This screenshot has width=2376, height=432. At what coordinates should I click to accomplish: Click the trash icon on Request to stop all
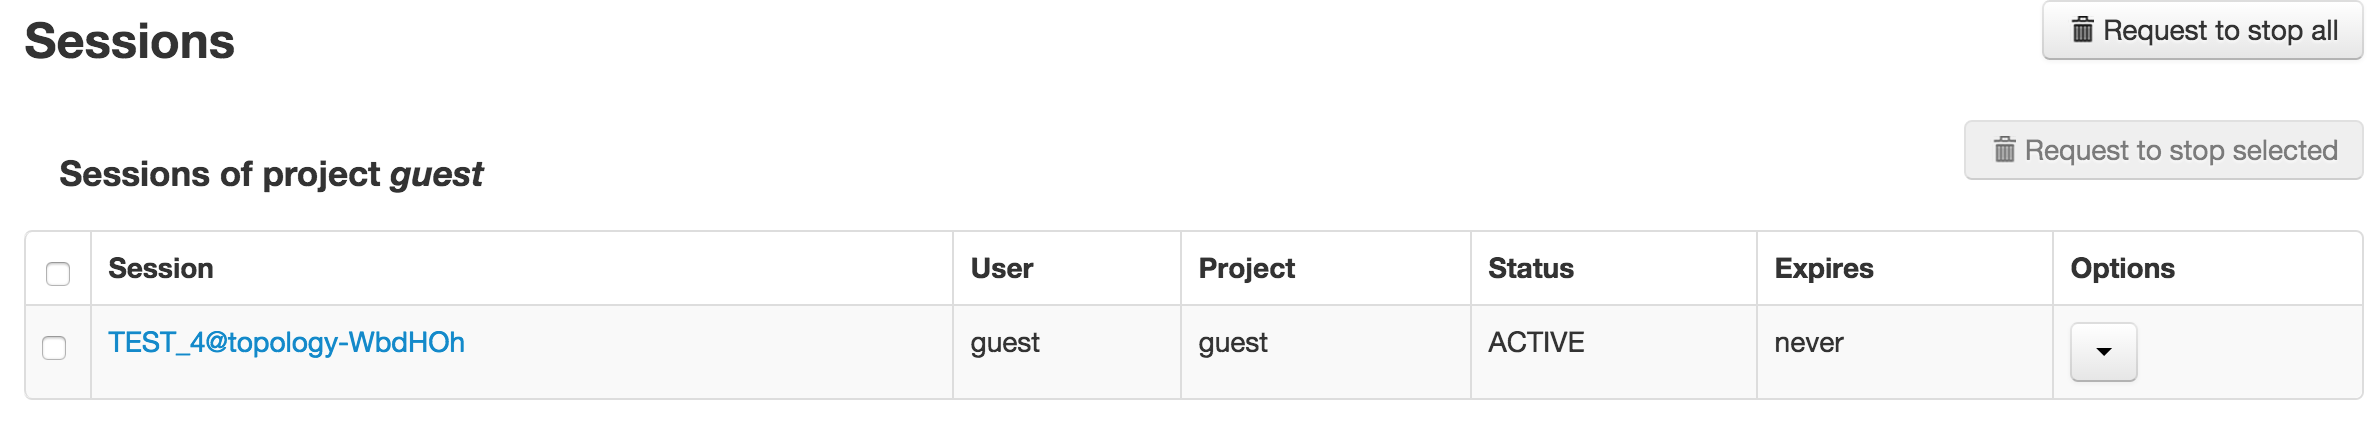point(2082,30)
